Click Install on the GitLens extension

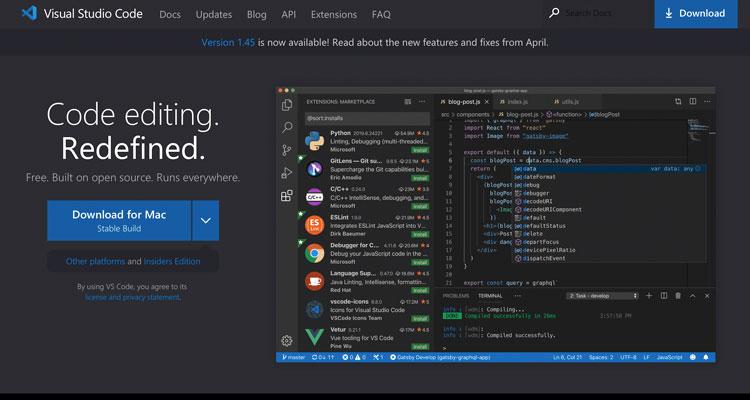pyautogui.click(x=420, y=178)
